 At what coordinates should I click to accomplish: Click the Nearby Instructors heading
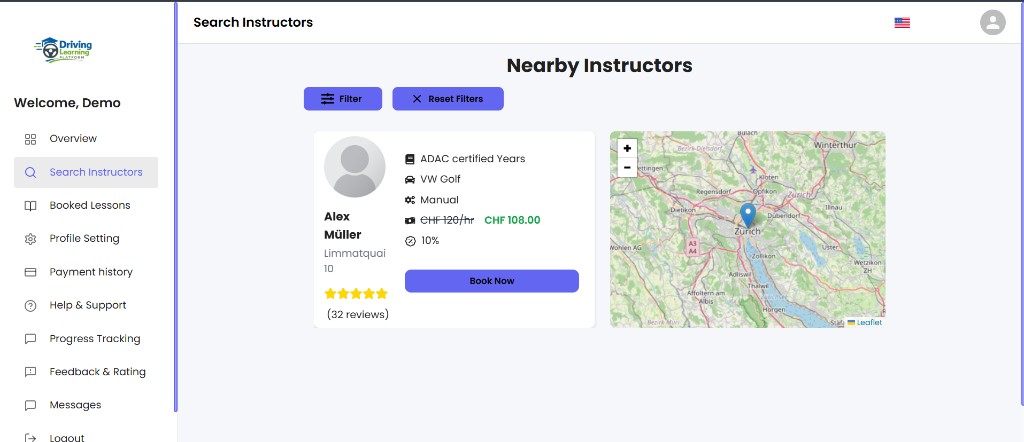coord(600,66)
